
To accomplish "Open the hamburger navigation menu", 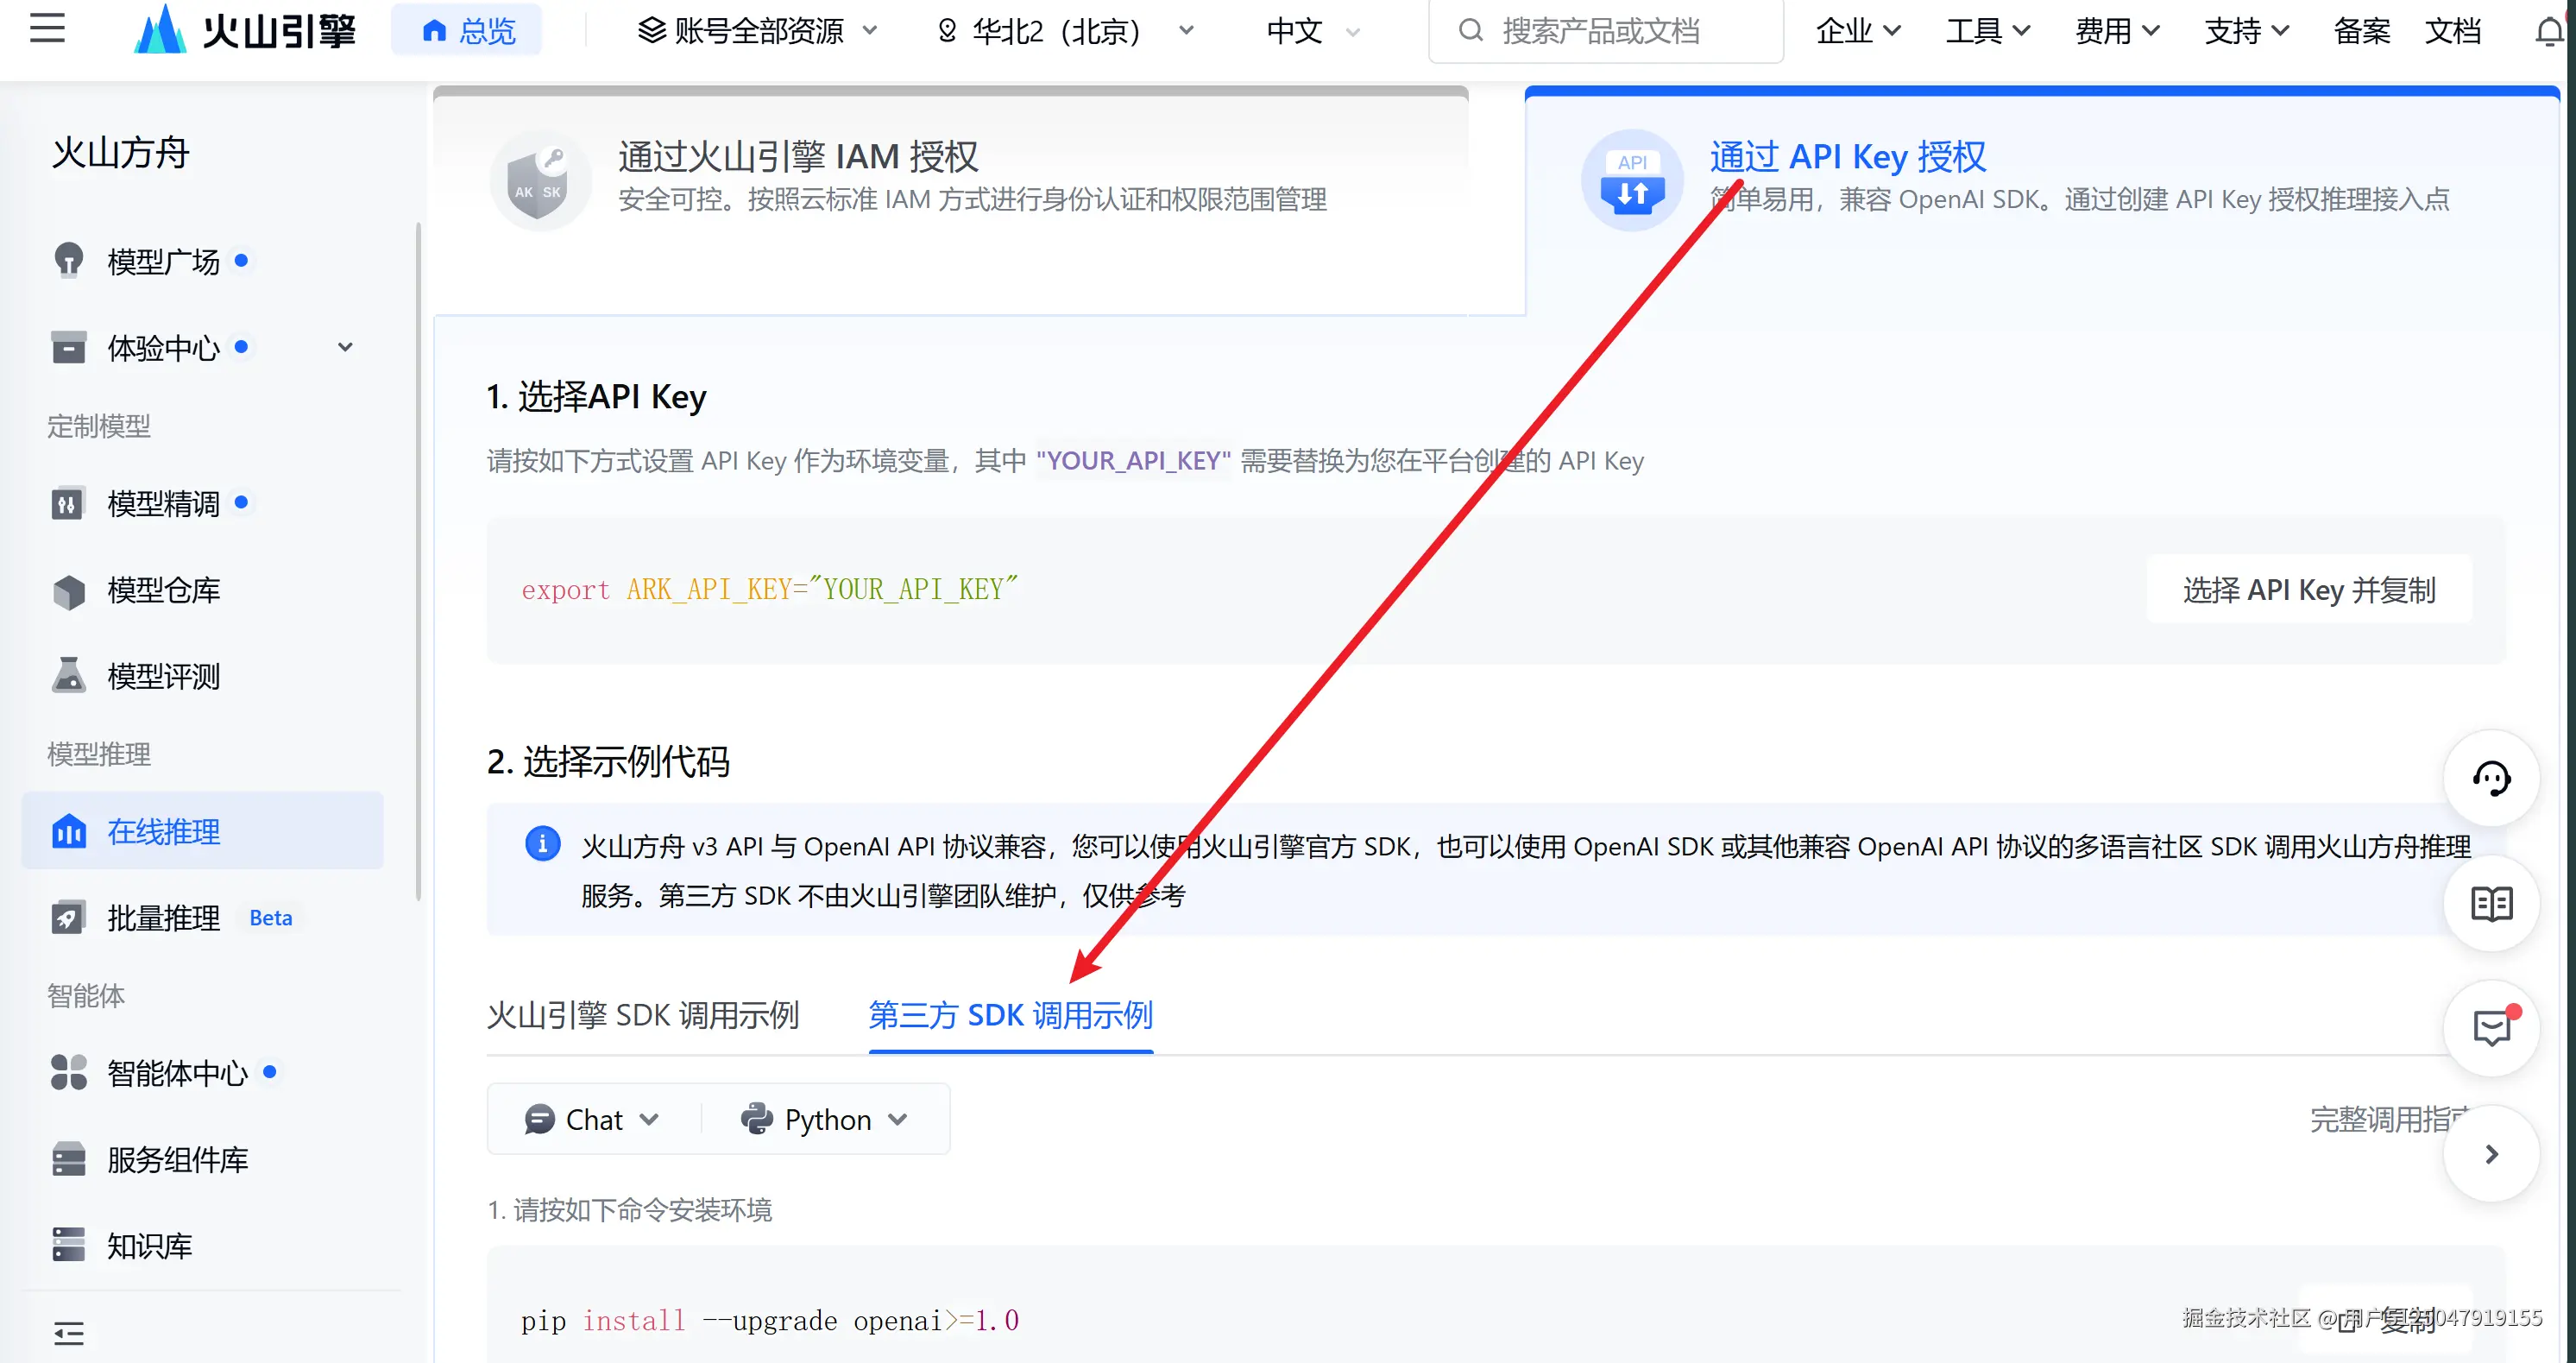I will (47, 29).
